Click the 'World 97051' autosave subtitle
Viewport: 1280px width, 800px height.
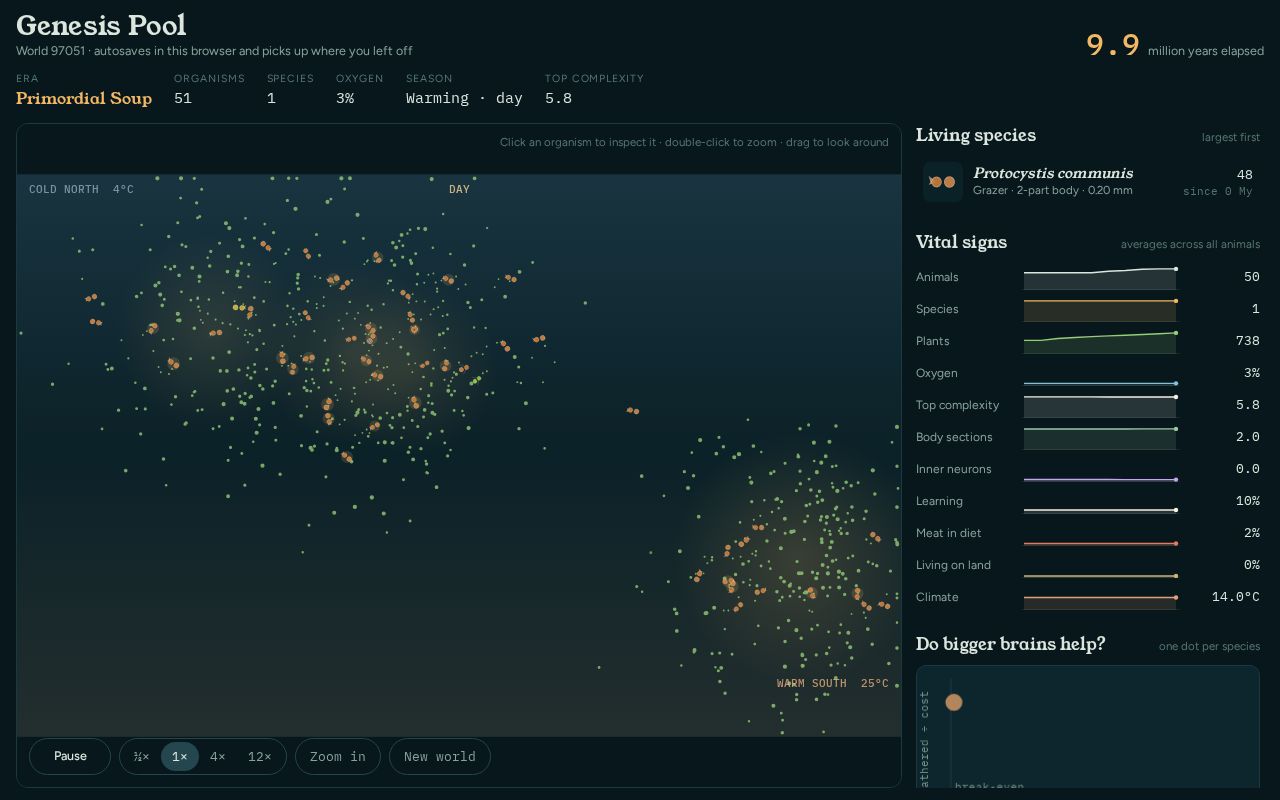[214, 51]
